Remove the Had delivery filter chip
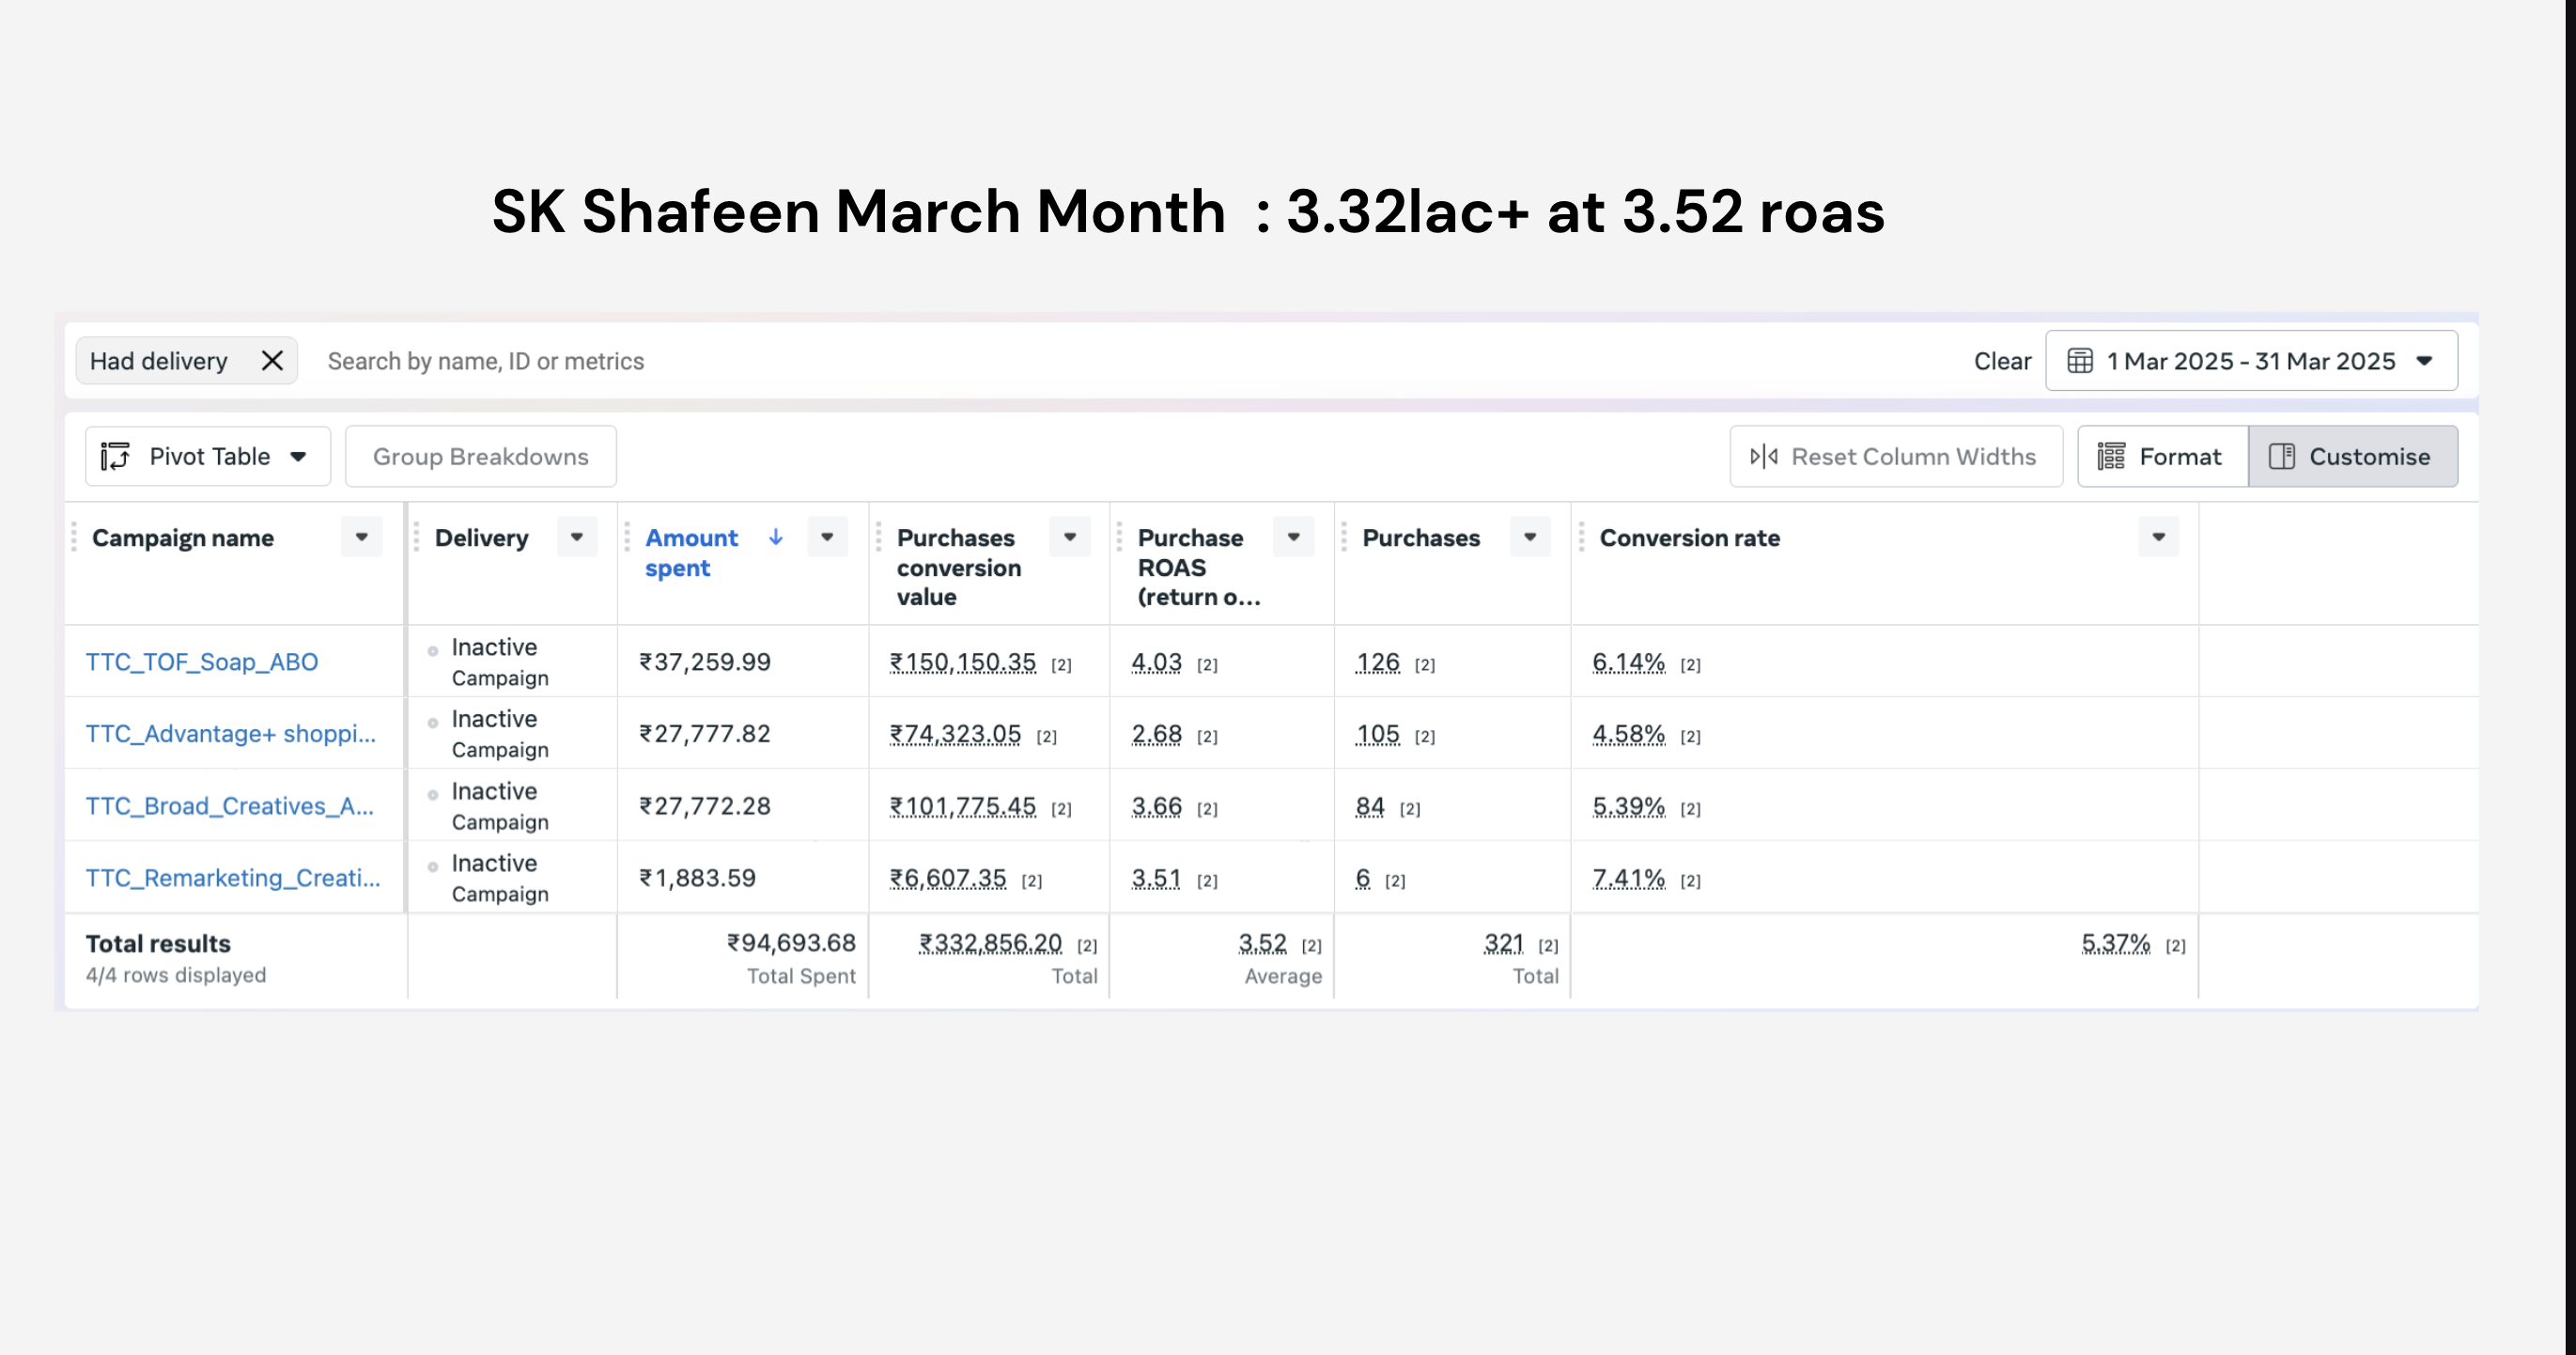 pos(272,361)
